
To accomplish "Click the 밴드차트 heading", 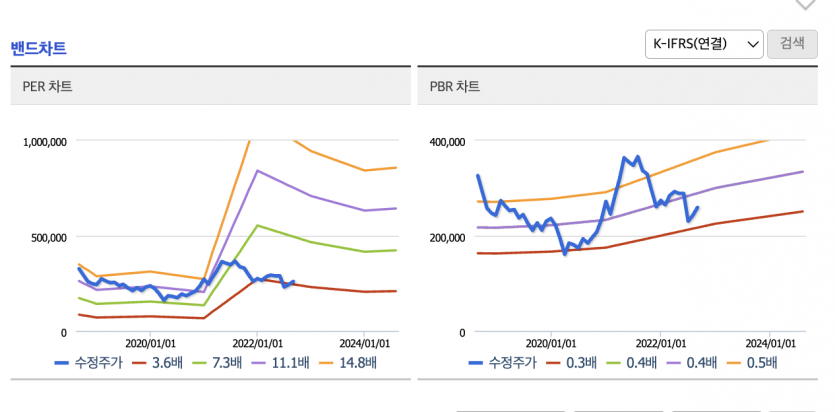I will coord(38,48).
